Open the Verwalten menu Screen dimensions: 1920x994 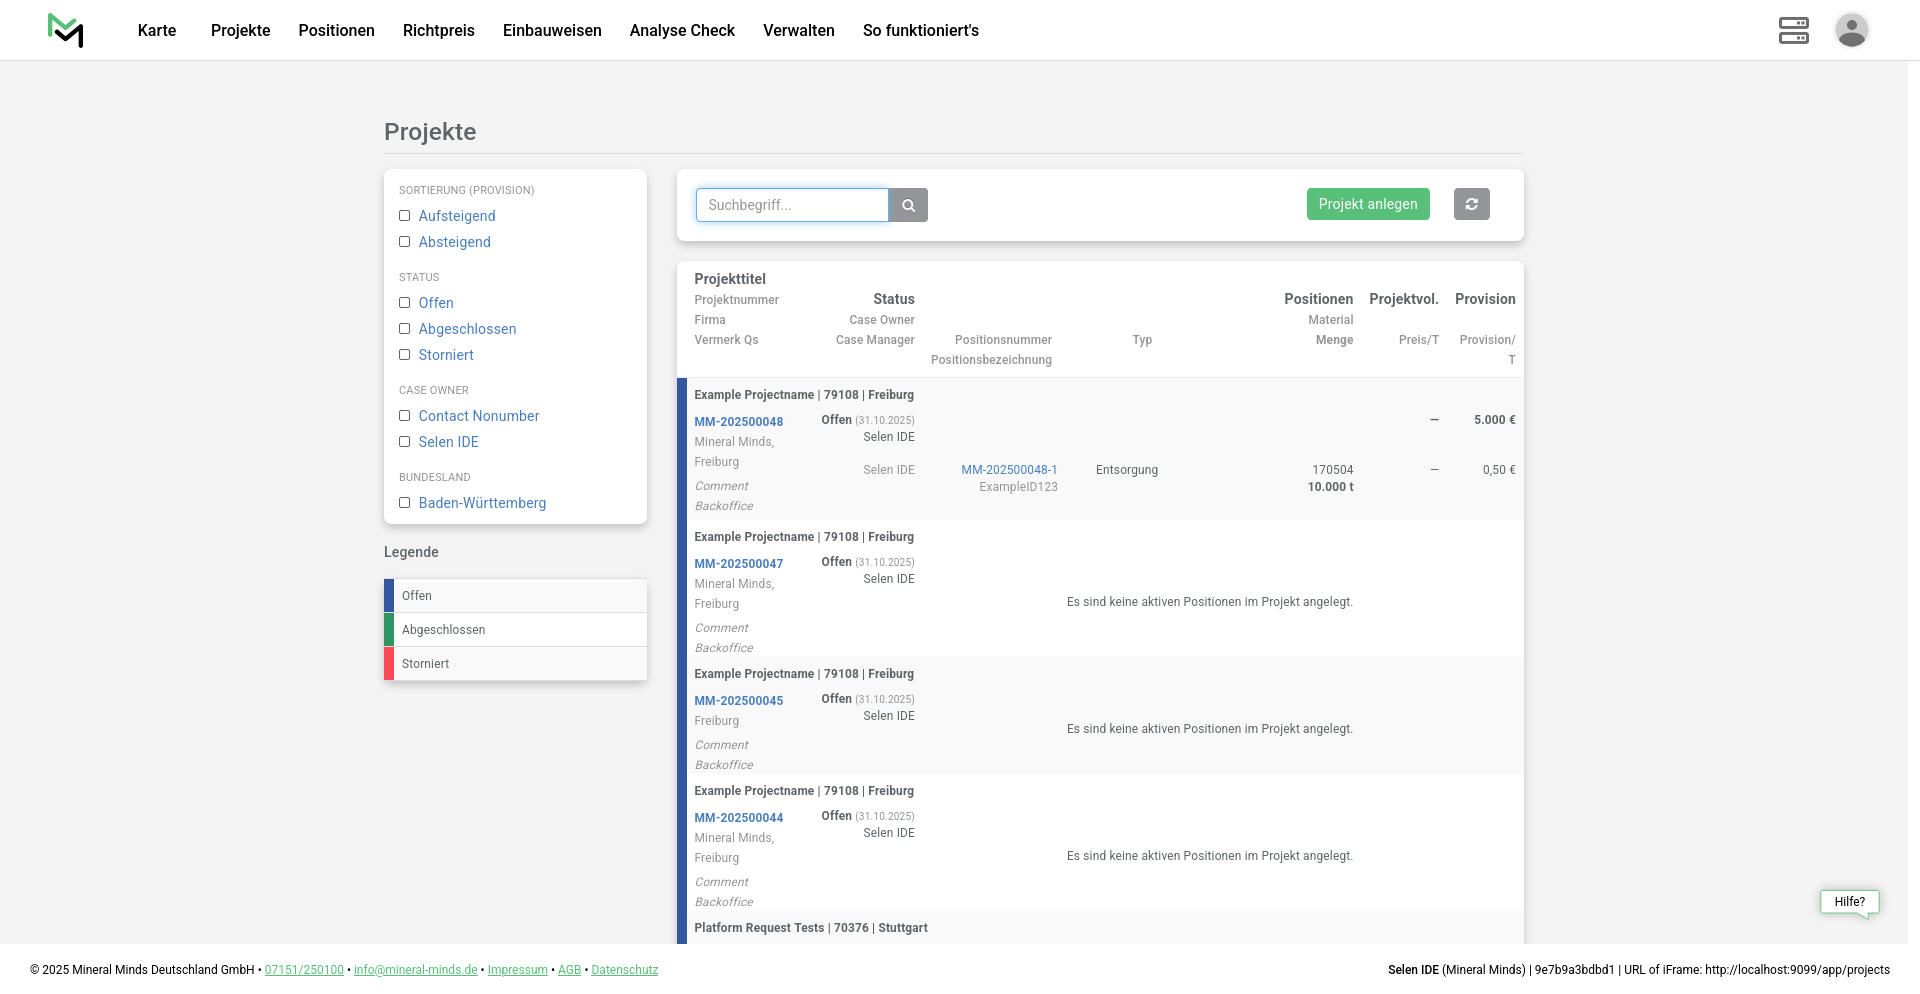tap(798, 31)
